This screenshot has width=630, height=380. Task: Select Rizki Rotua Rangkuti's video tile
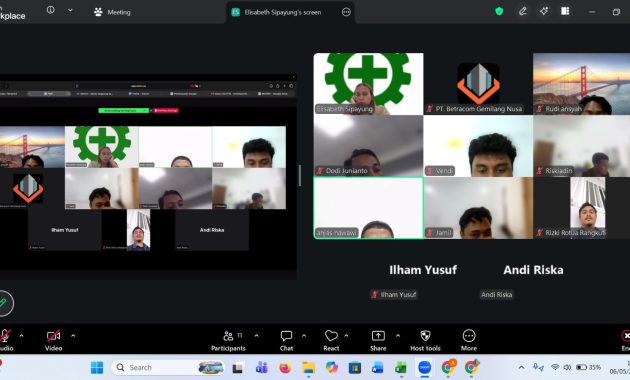(x=581, y=208)
